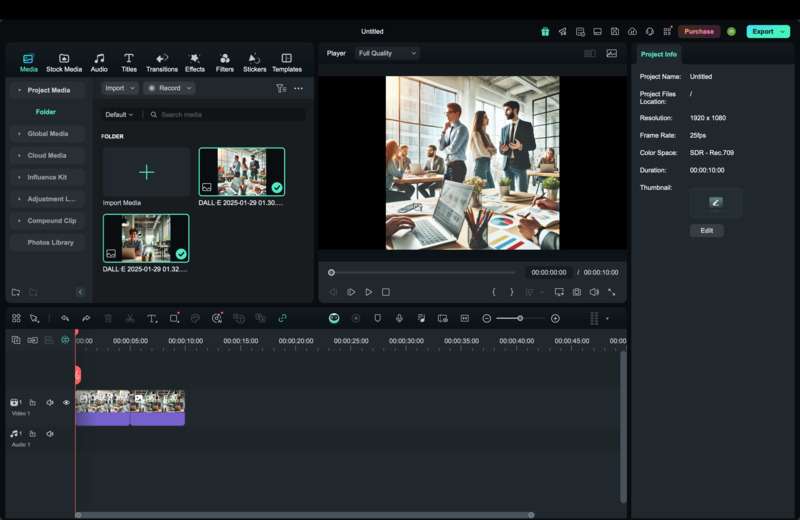Open the Stickers panel
Screen dimensions: 800x520
(254, 62)
